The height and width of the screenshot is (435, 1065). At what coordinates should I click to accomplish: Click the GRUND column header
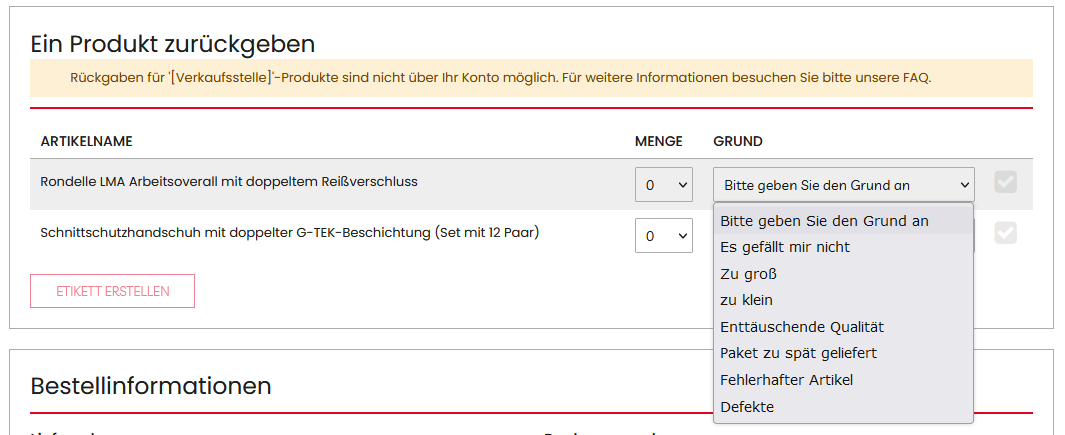click(738, 141)
